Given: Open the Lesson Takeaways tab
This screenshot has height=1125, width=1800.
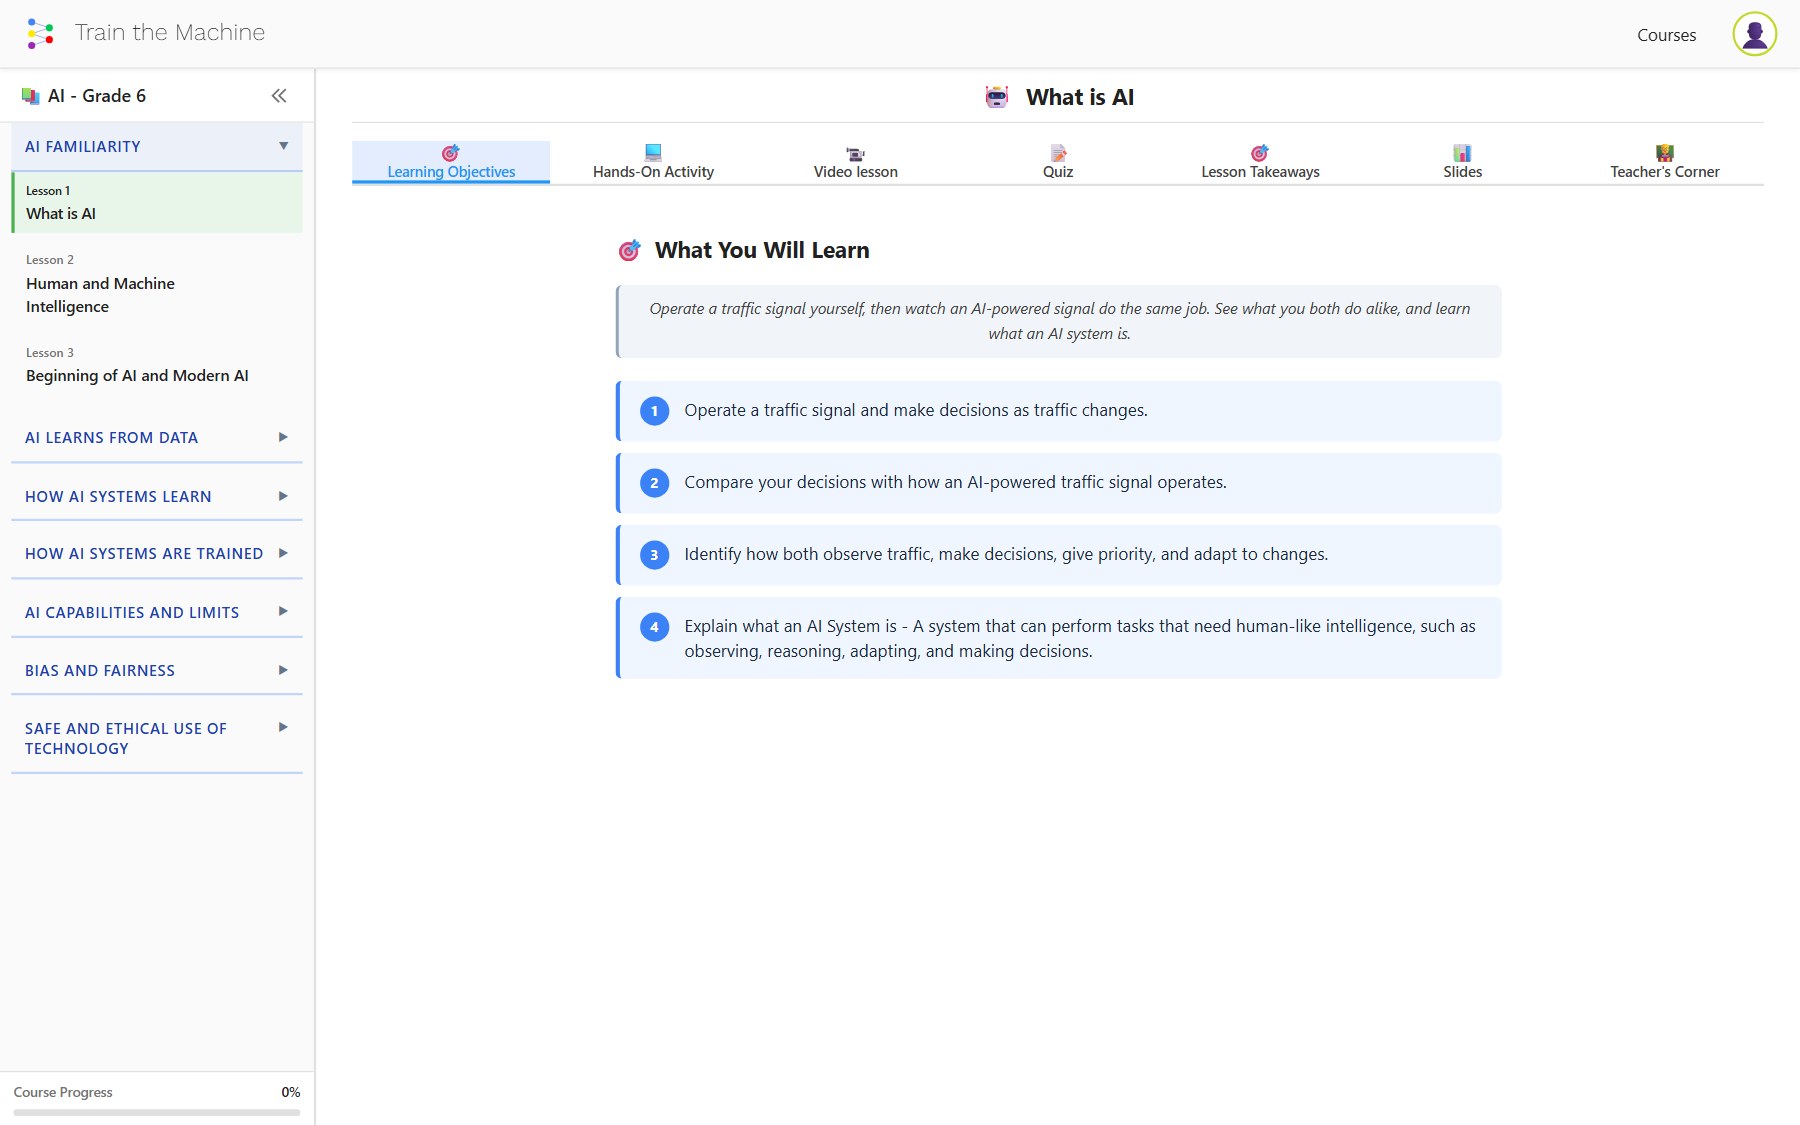Looking at the screenshot, I should (x=1260, y=162).
